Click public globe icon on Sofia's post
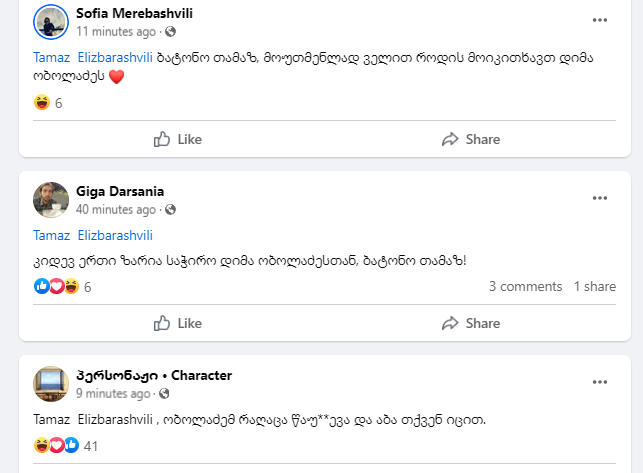The width and height of the screenshot is (643, 473). 158,31
